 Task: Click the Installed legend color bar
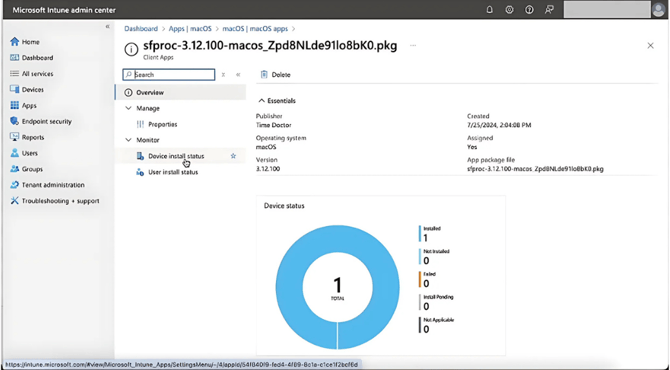pyautogui.click(x=420, y=234)
